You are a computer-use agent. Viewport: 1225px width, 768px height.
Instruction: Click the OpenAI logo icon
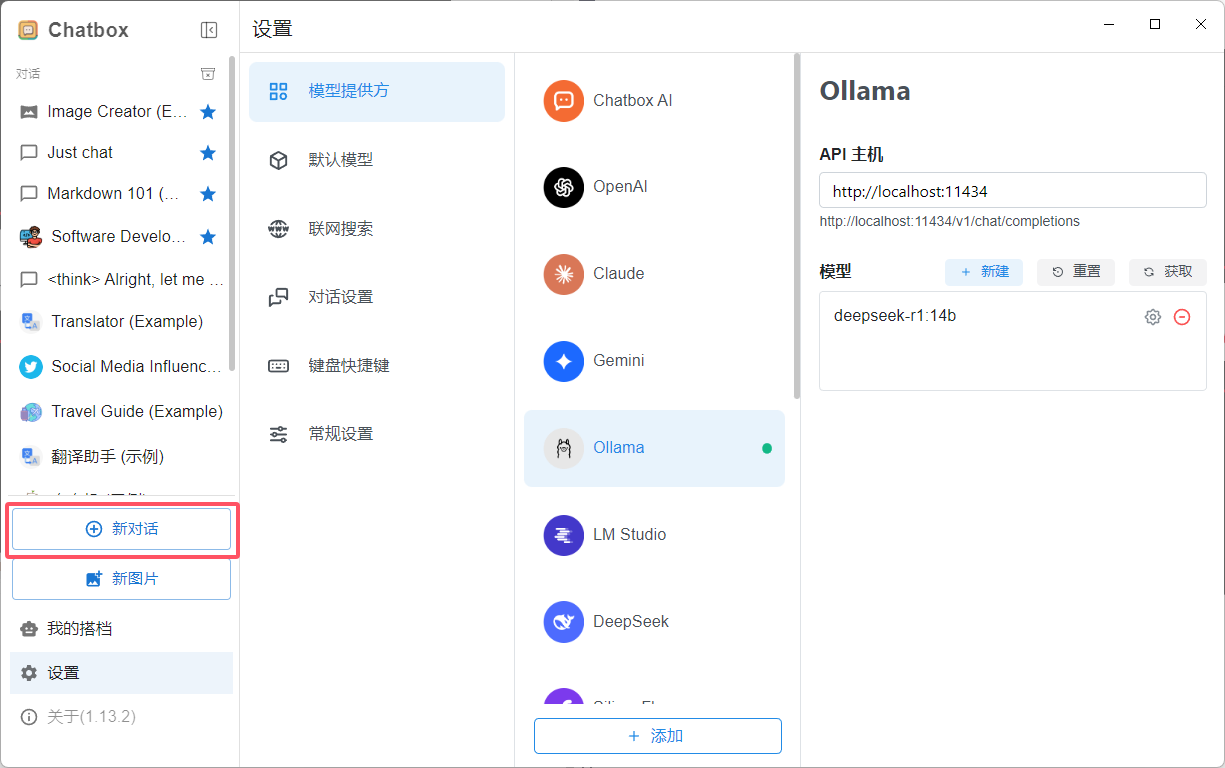coord(564,187)
